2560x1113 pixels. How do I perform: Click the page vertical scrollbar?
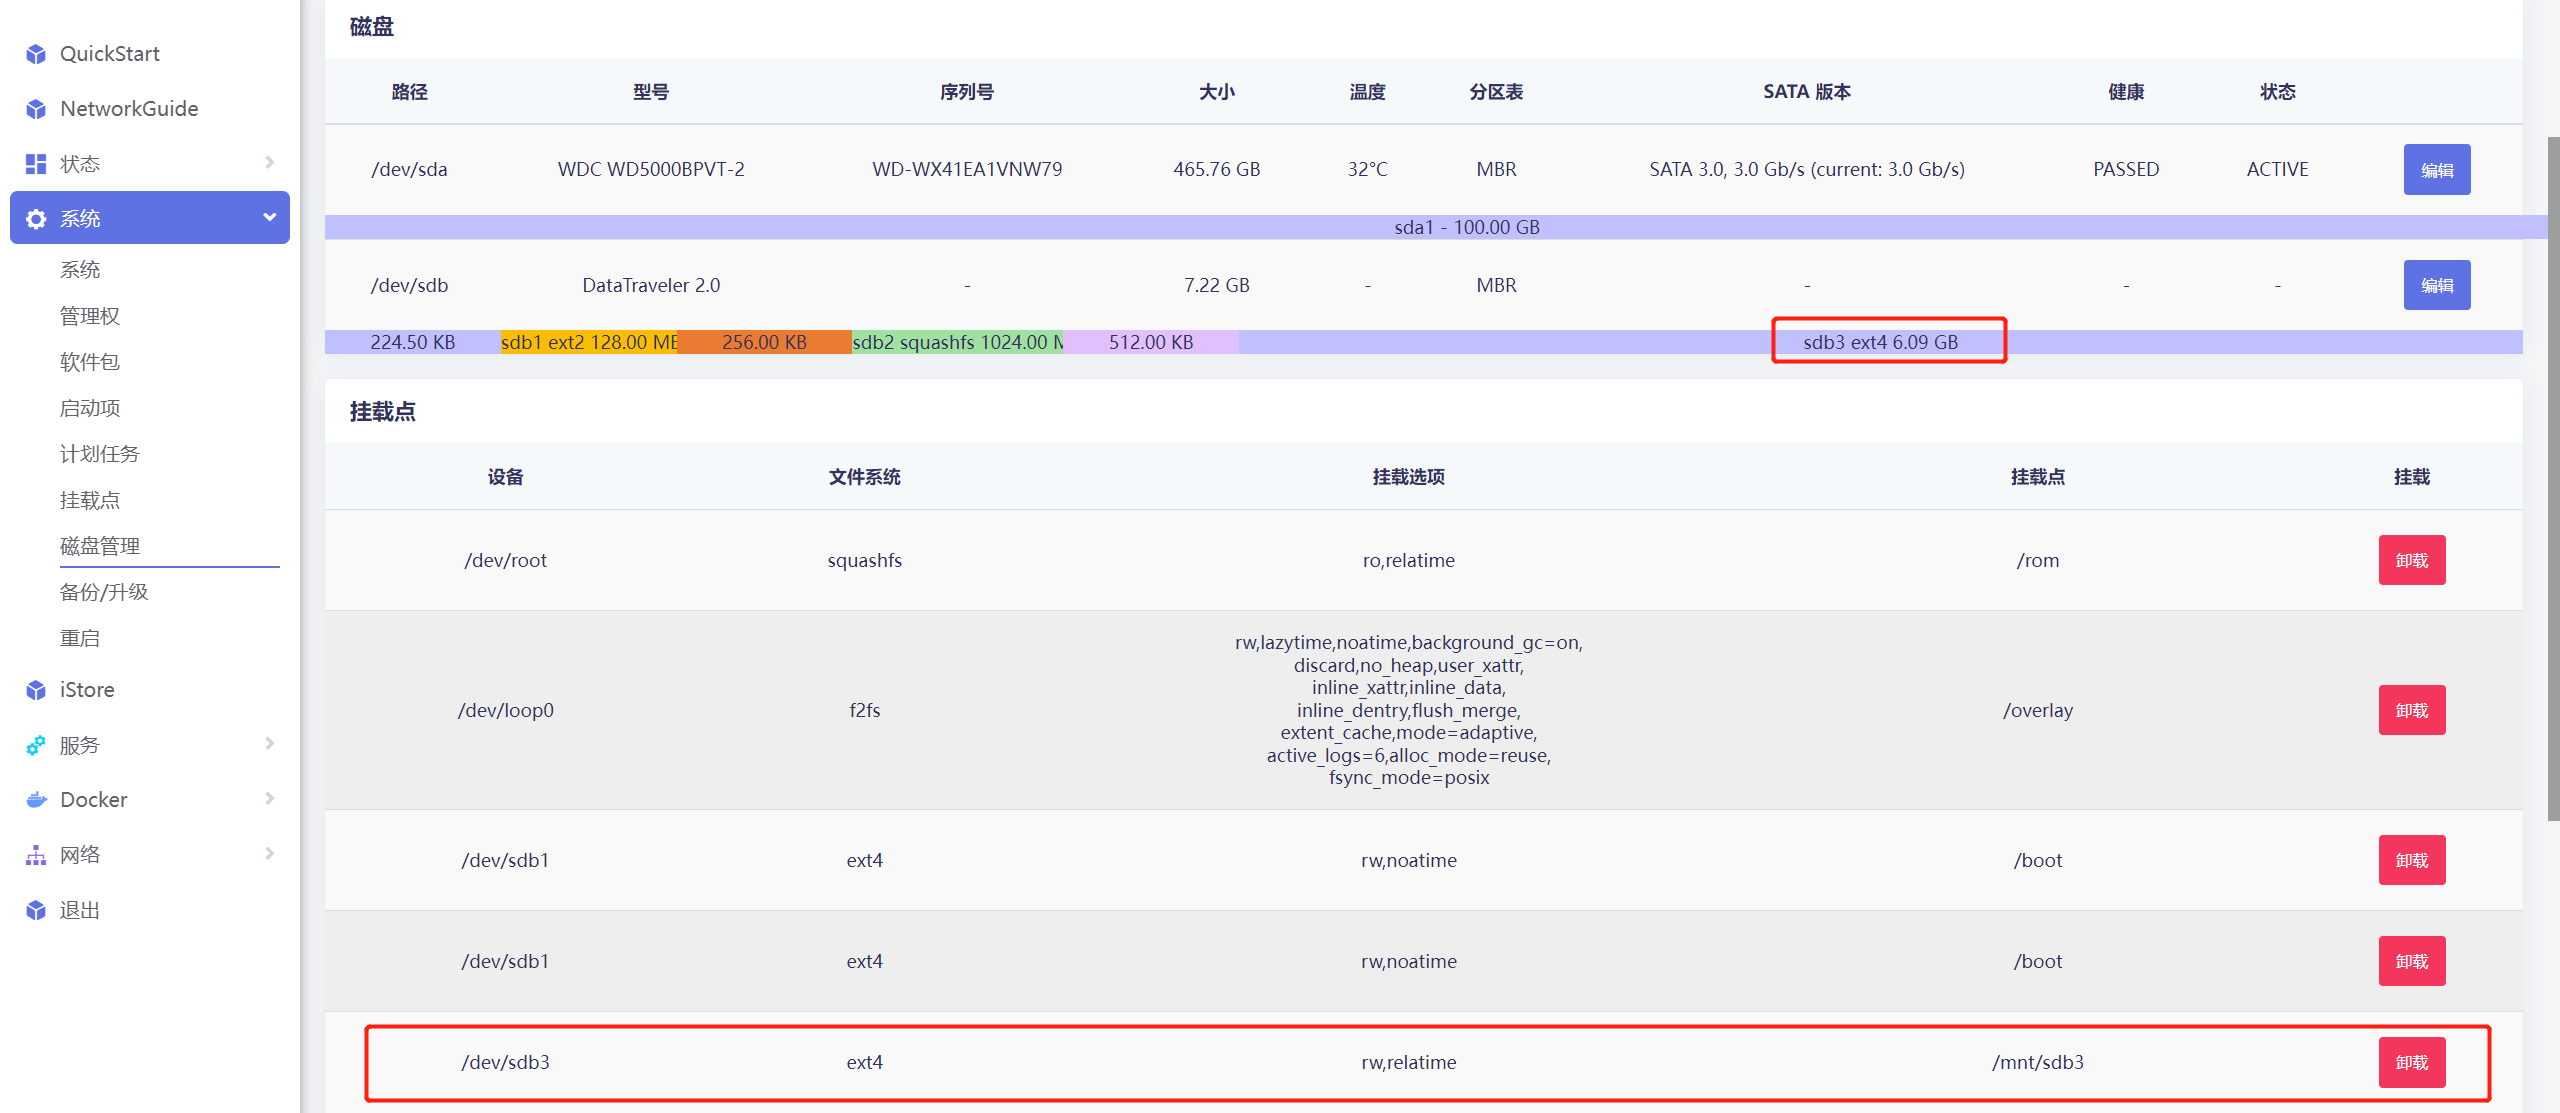click(2552, 480)
